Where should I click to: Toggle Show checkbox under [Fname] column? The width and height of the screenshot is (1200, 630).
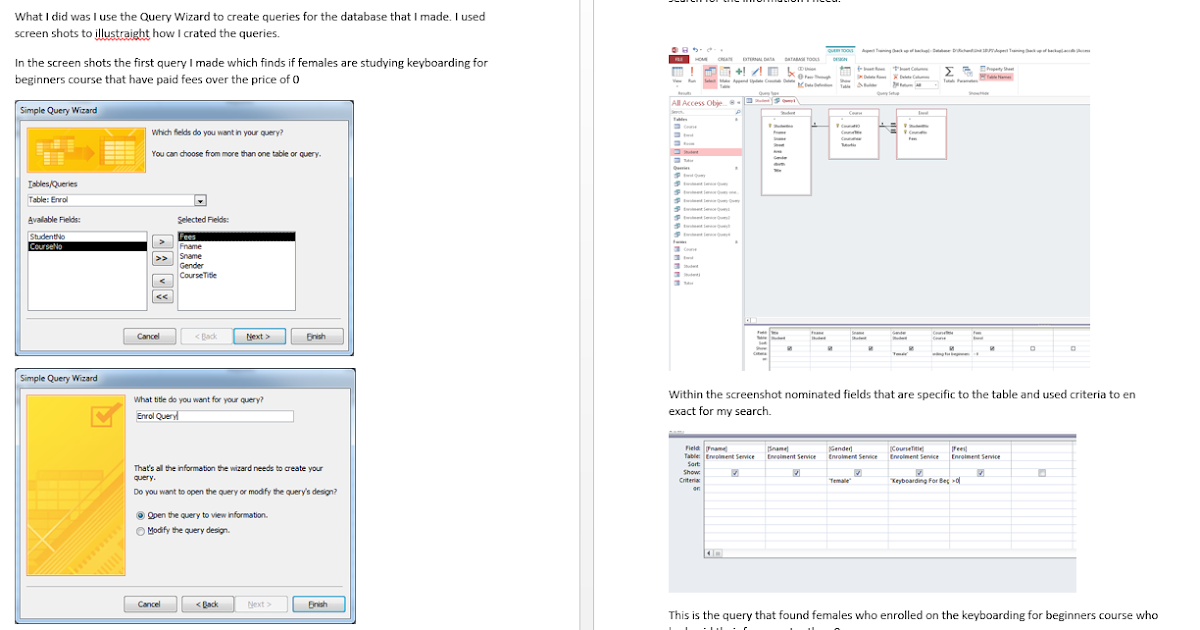[735, 473]
